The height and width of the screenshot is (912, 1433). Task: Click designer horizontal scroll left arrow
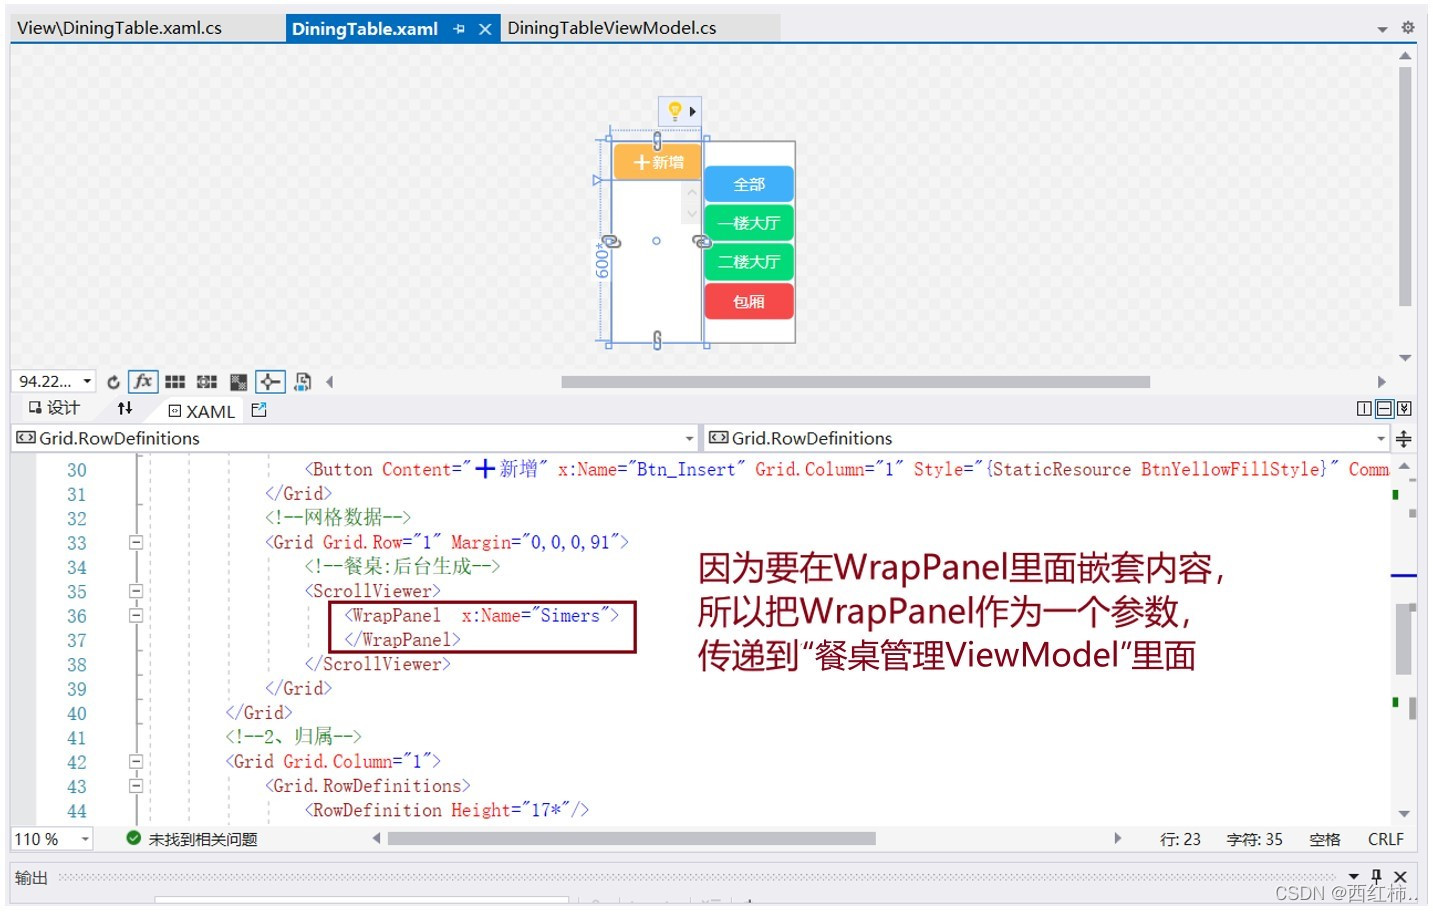(x=329, y=382)
